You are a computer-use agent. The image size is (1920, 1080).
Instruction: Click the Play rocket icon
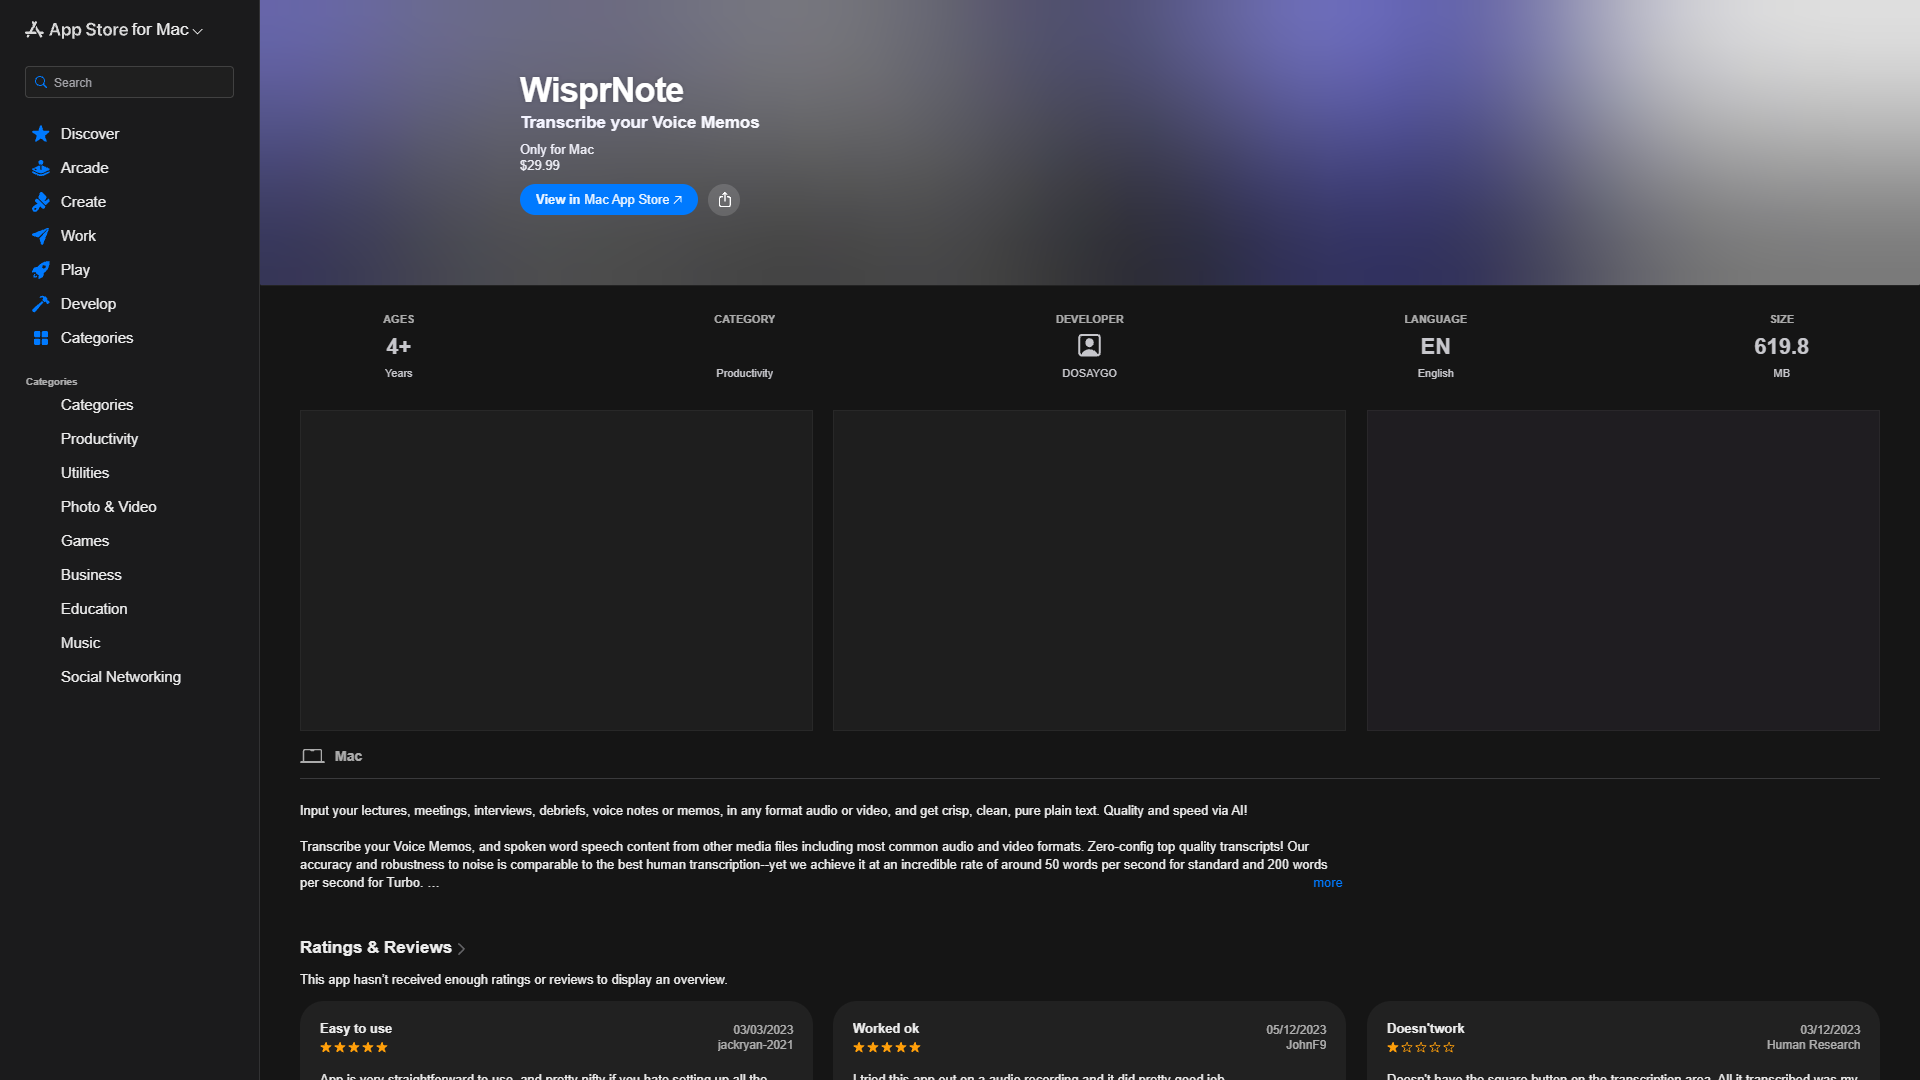point(41,270)
